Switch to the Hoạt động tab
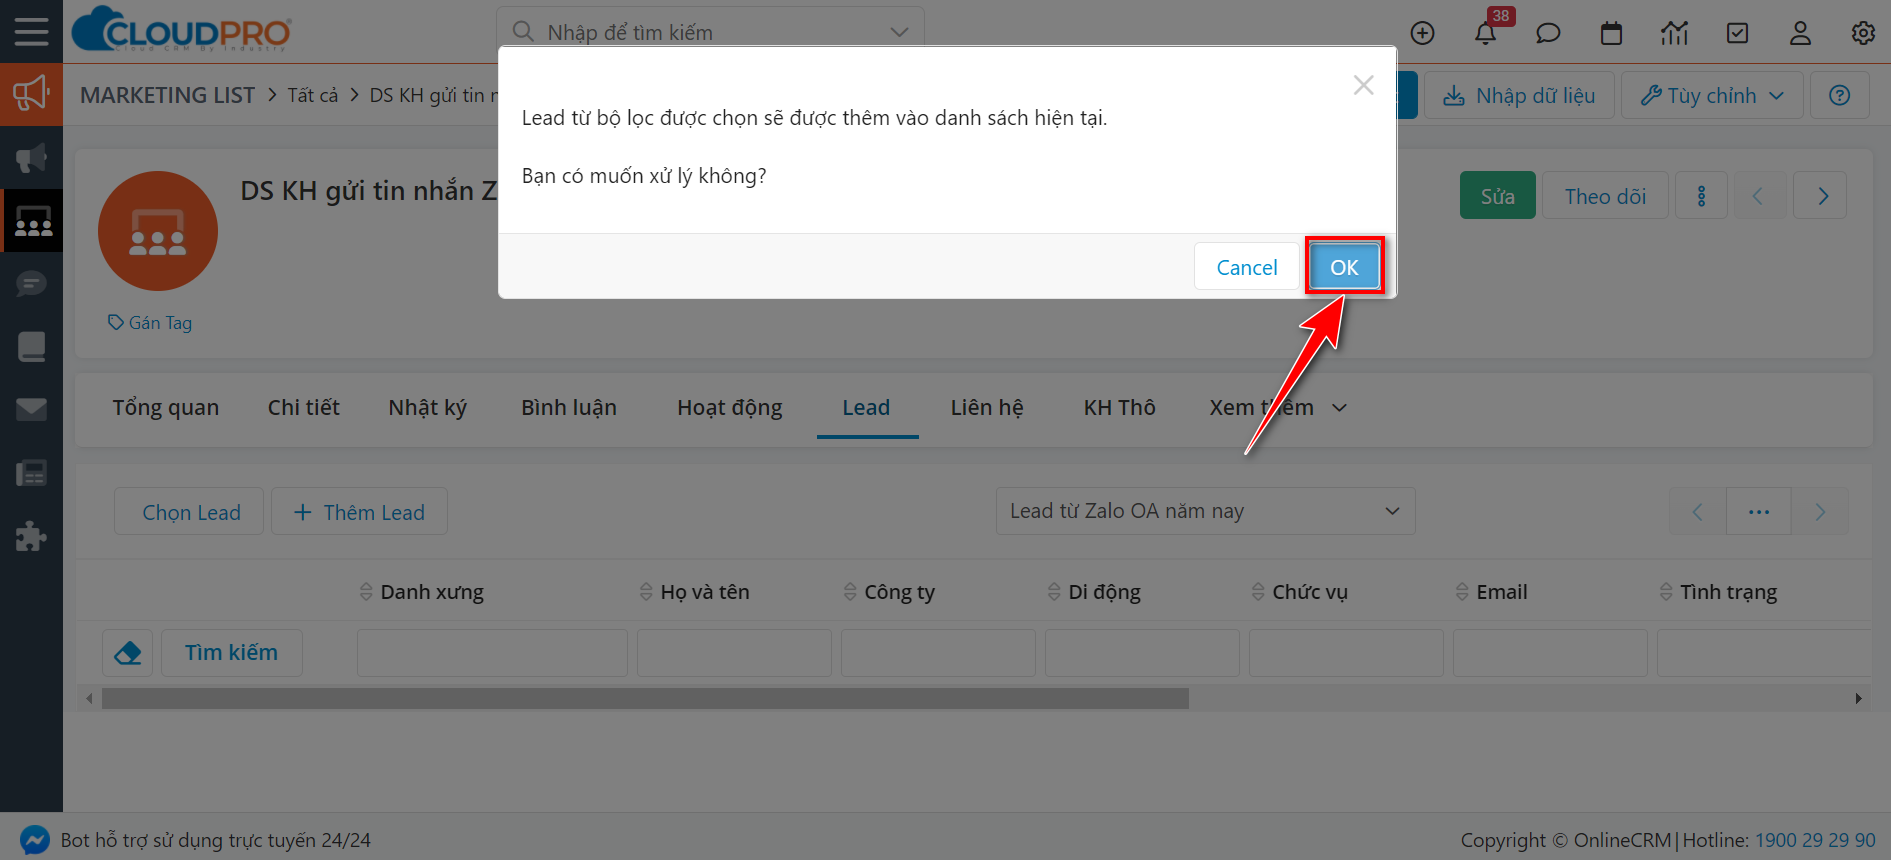The image size is (1891, 860). [x=730, y=408]
